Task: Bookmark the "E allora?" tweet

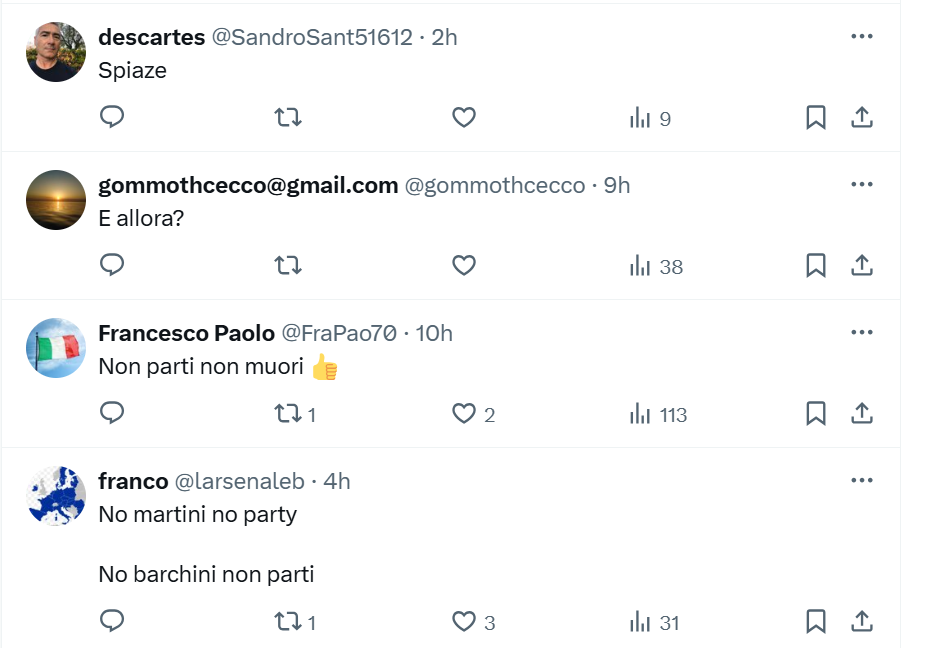Action: pyautogui.click(x=815, y=265)
